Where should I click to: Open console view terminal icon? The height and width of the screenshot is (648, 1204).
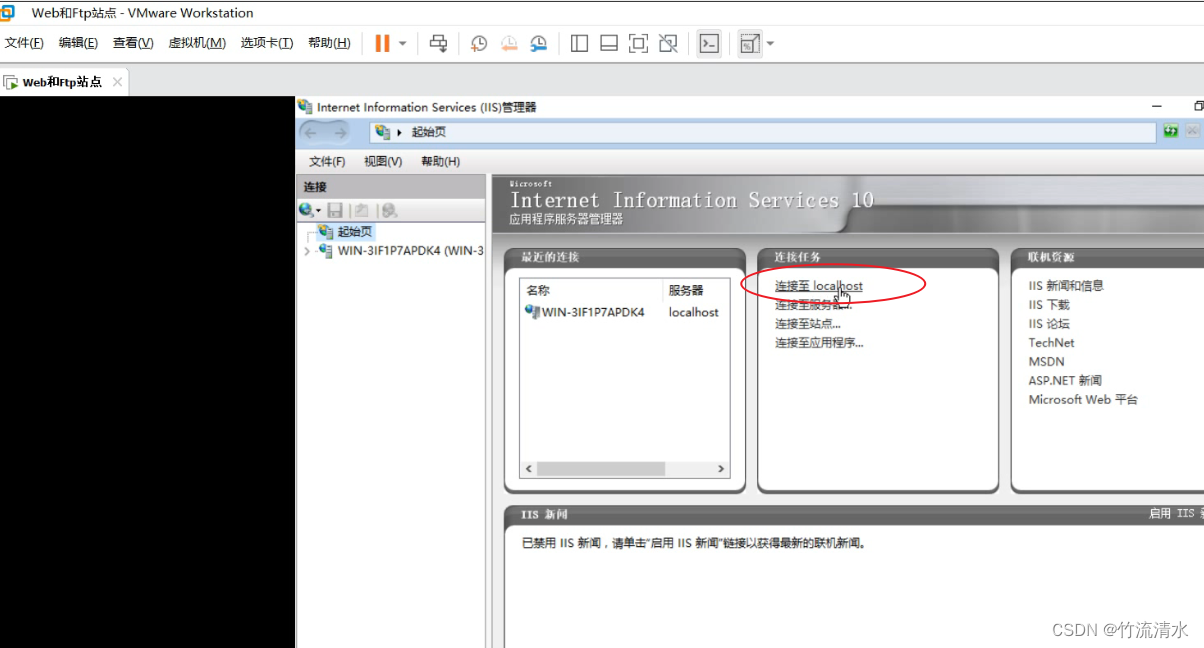pyautogui.click(x=709, y=43)
